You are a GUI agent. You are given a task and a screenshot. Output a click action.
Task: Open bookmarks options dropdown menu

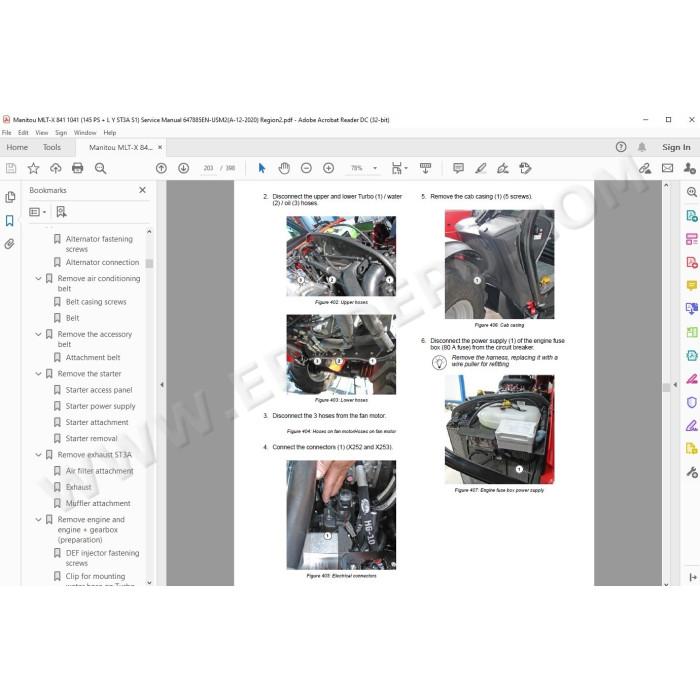(x=38, y=212)
